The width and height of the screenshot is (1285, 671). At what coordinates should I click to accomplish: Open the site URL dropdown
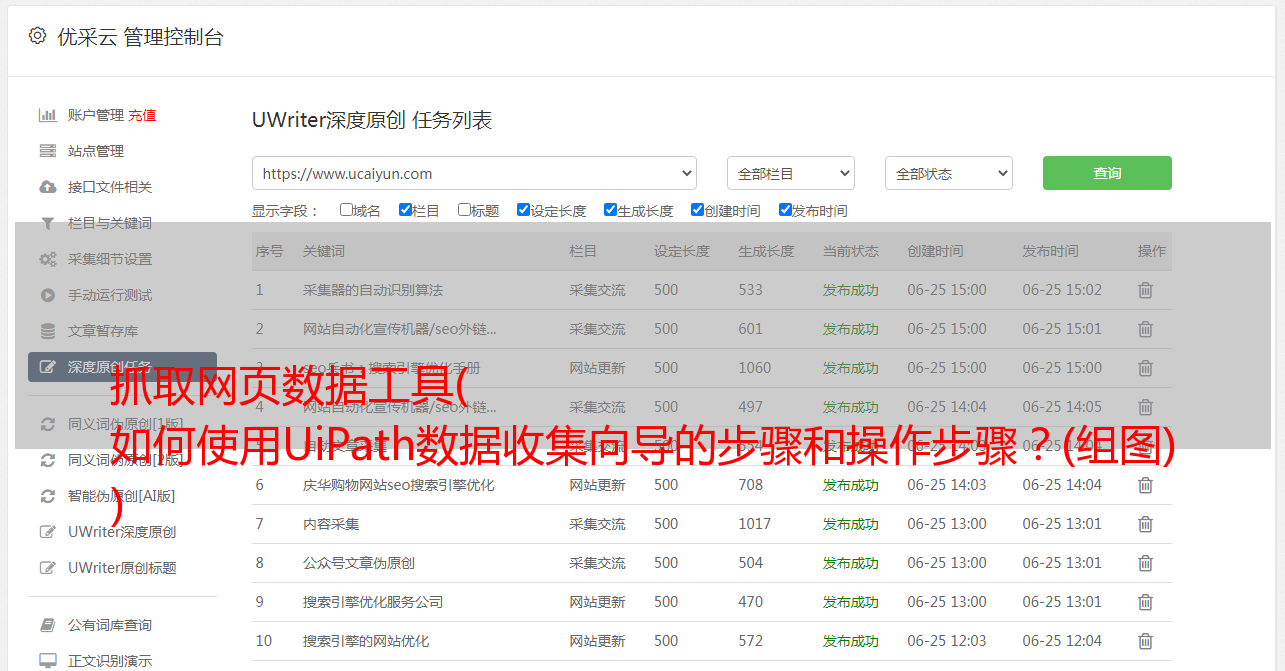coord(474,173)
